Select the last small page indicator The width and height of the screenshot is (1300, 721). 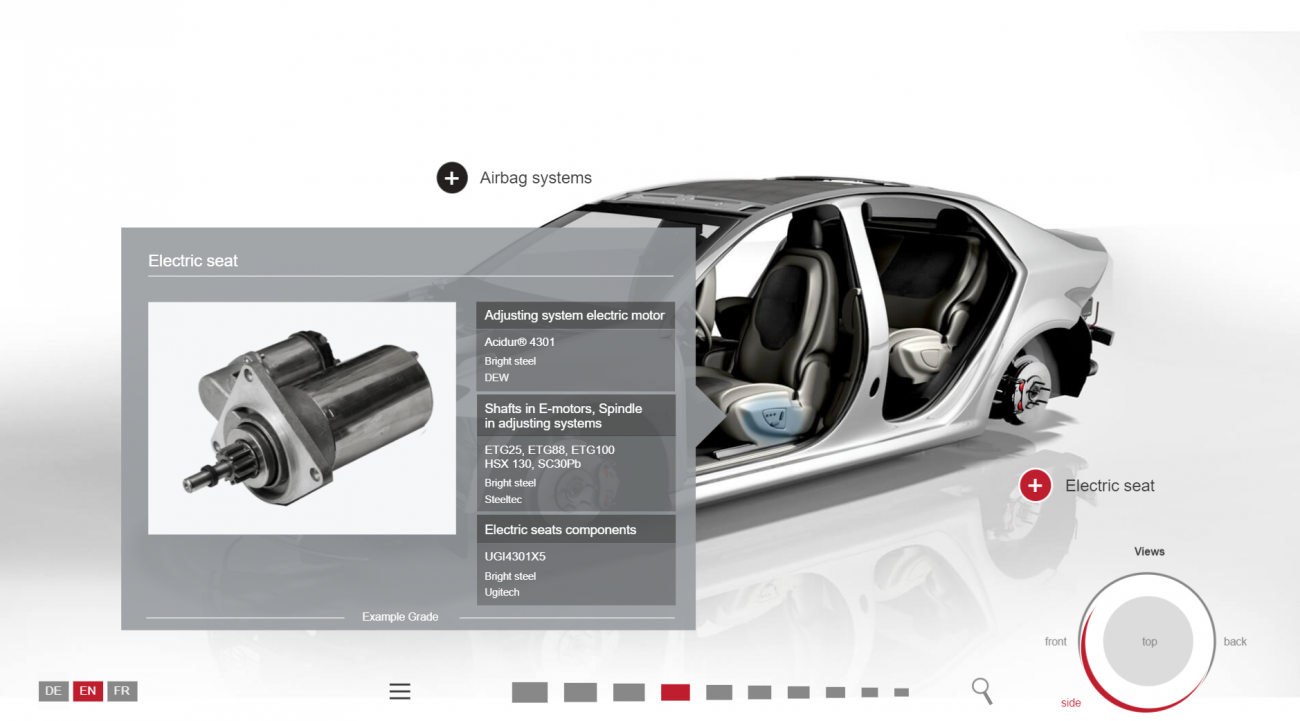[901, 692]
